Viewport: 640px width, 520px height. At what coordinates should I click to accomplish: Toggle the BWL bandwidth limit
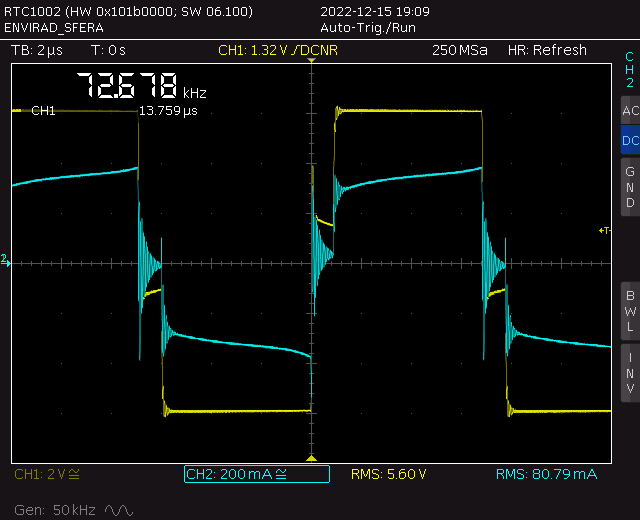pyautogui.click(x=630, y=311)
